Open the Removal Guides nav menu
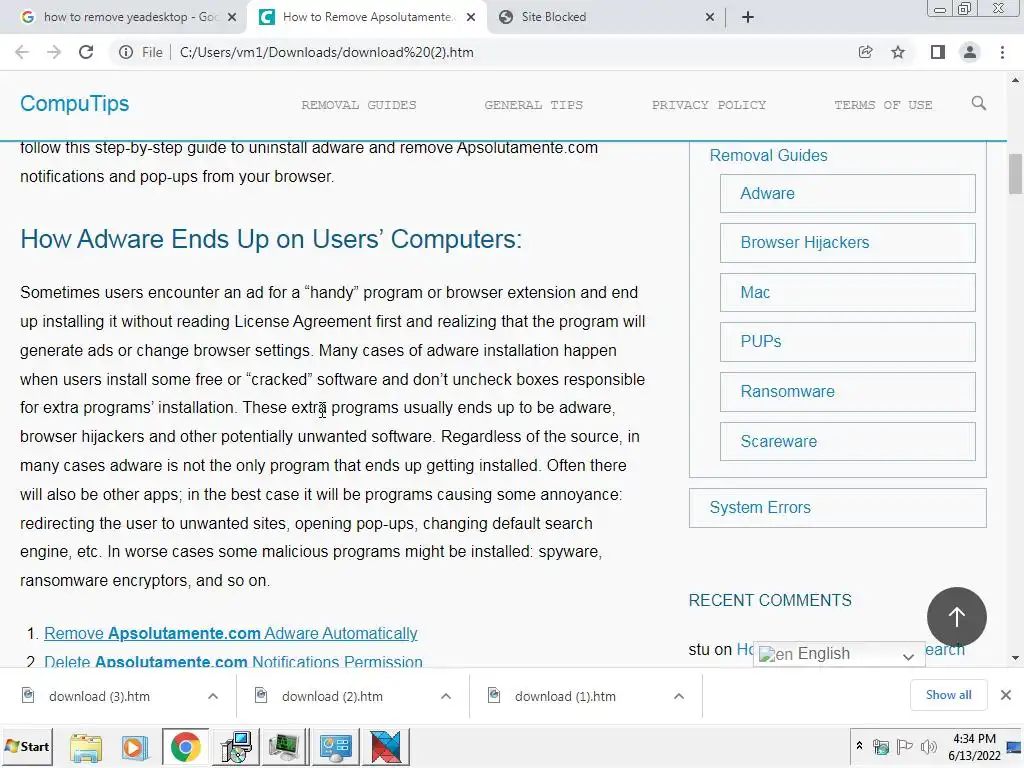This screenshot has height=768, width=1024. (x=359, y=104)
